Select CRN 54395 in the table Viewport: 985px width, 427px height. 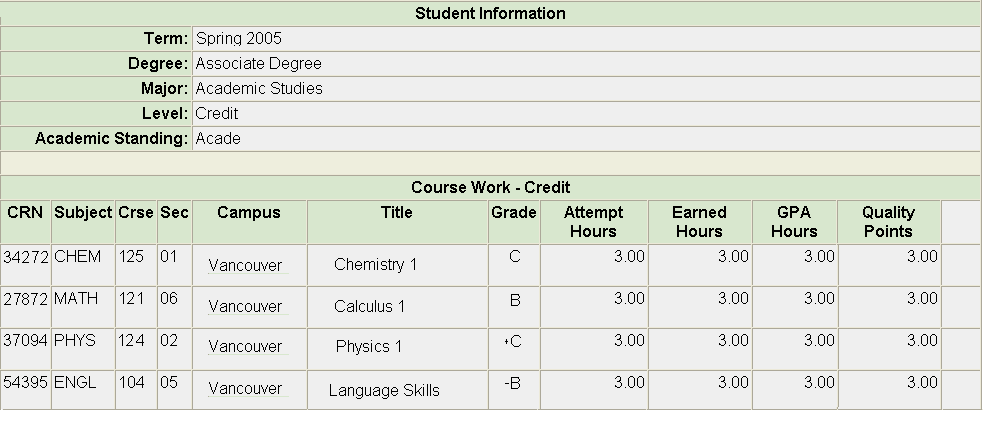(x=26, y=382)
